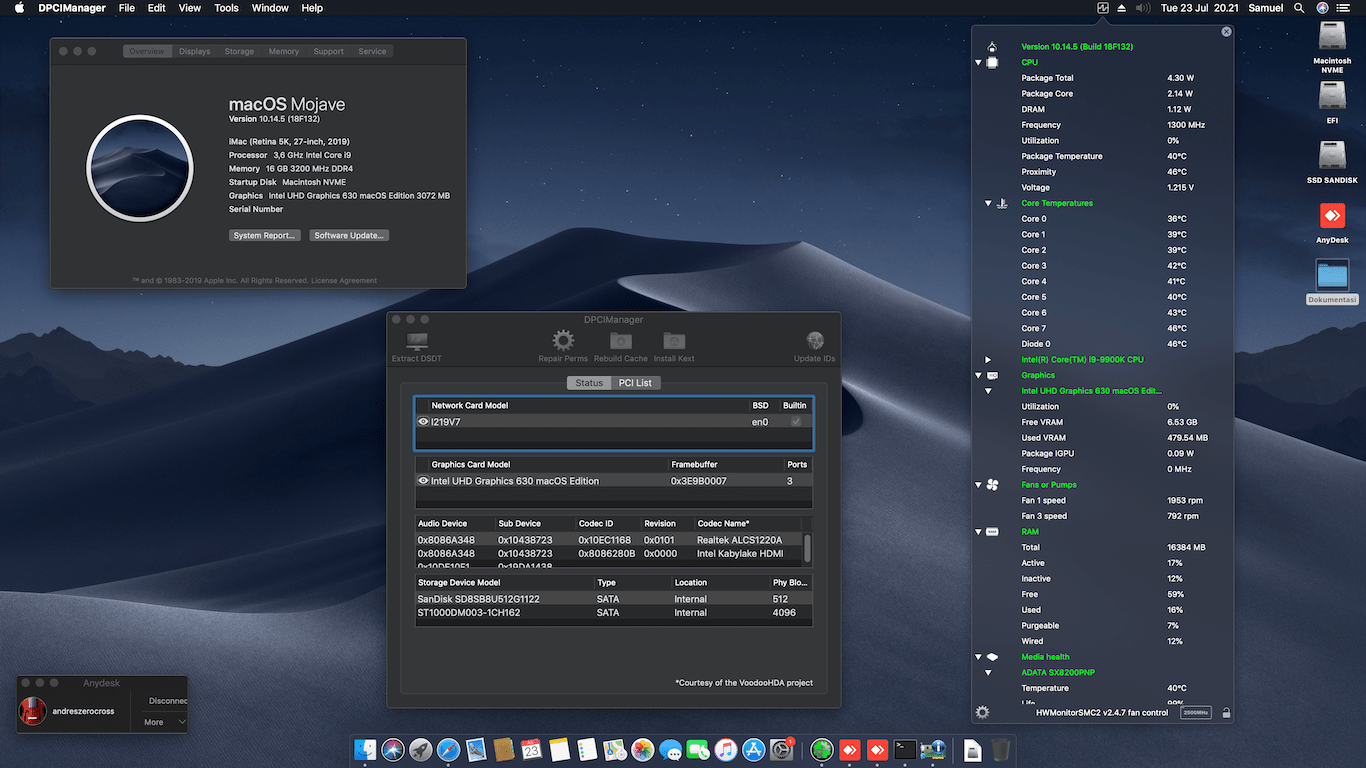The image size is (1366, 768).
Task: Toggle the Builtin checkbox for I219V7
Action: (796, 422)
